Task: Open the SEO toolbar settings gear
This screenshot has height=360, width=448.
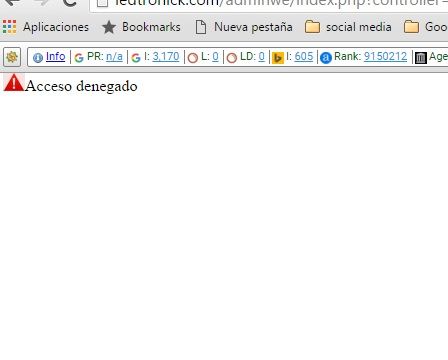Action: (12, 57)
